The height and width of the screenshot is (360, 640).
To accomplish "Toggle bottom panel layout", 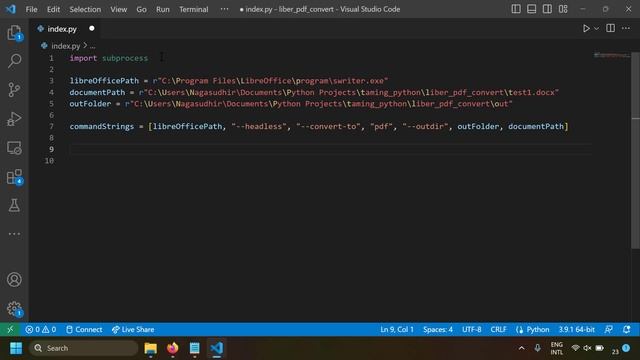I will 531,9.
